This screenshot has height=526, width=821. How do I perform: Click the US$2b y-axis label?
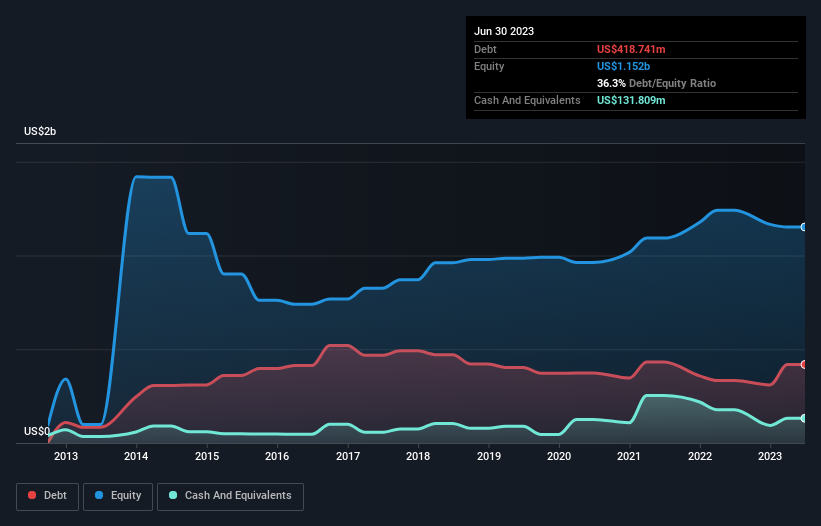[40, 131]
